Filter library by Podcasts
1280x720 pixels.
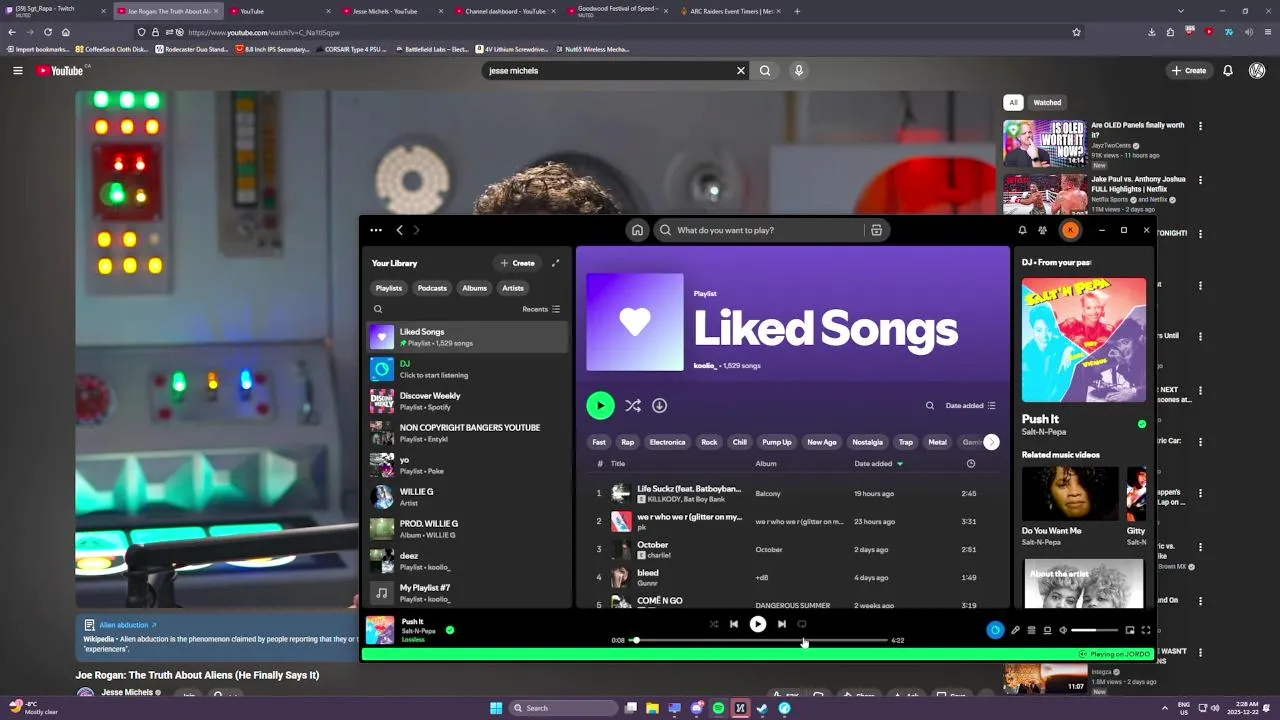tap(432, 288)
